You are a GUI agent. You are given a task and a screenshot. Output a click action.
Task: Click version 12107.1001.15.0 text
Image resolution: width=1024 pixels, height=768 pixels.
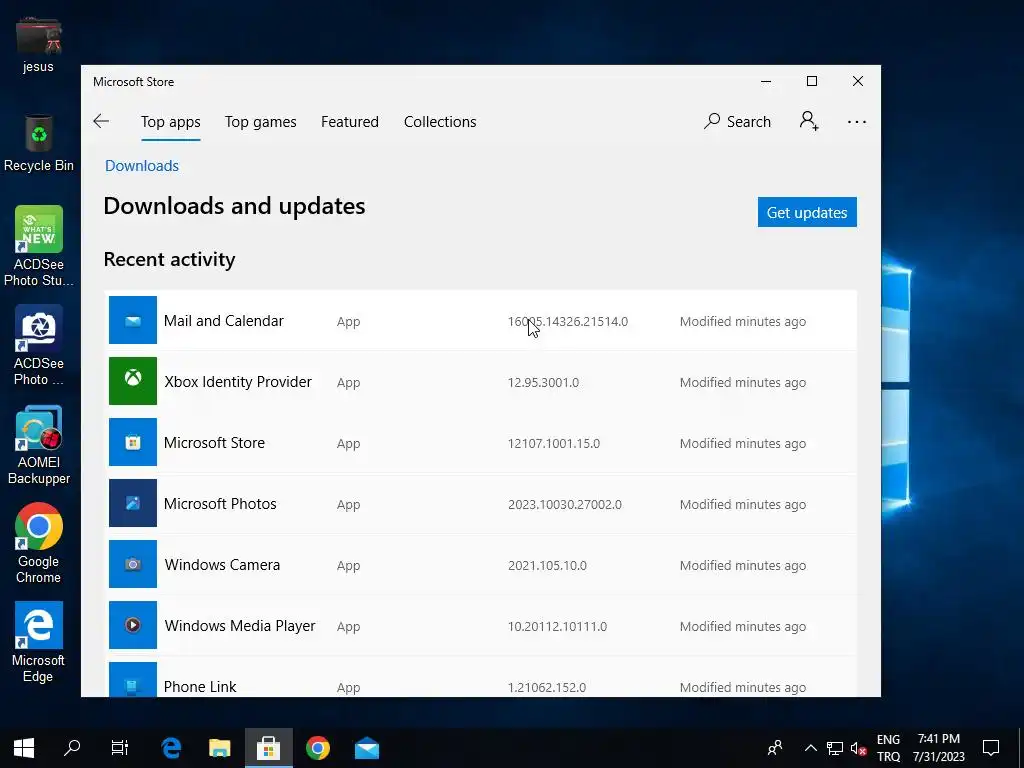554,443
